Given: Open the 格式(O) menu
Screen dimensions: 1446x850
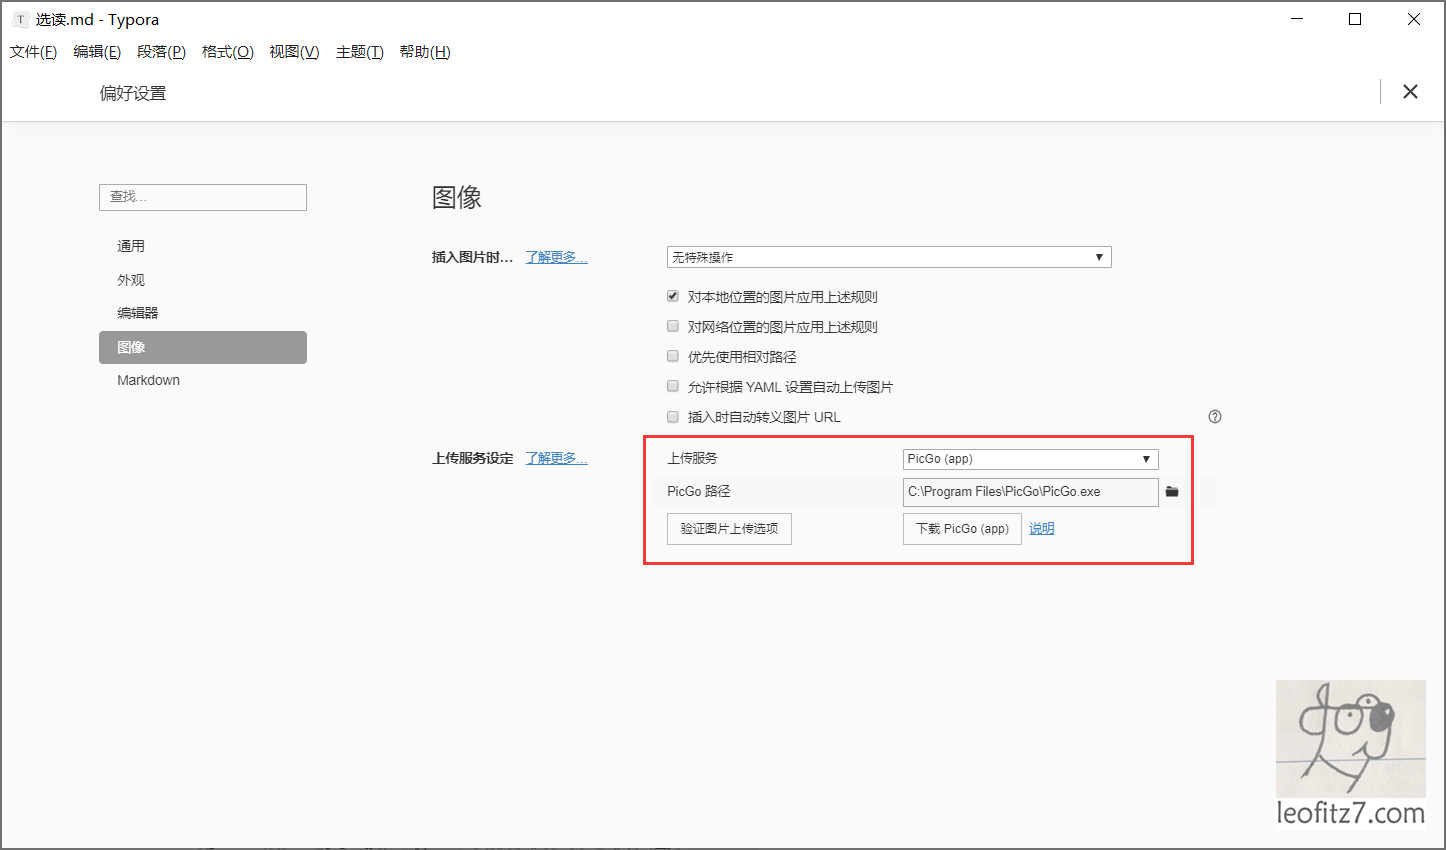Looking at the screenshot, I should pyautogui.click(x=227, y=51).
